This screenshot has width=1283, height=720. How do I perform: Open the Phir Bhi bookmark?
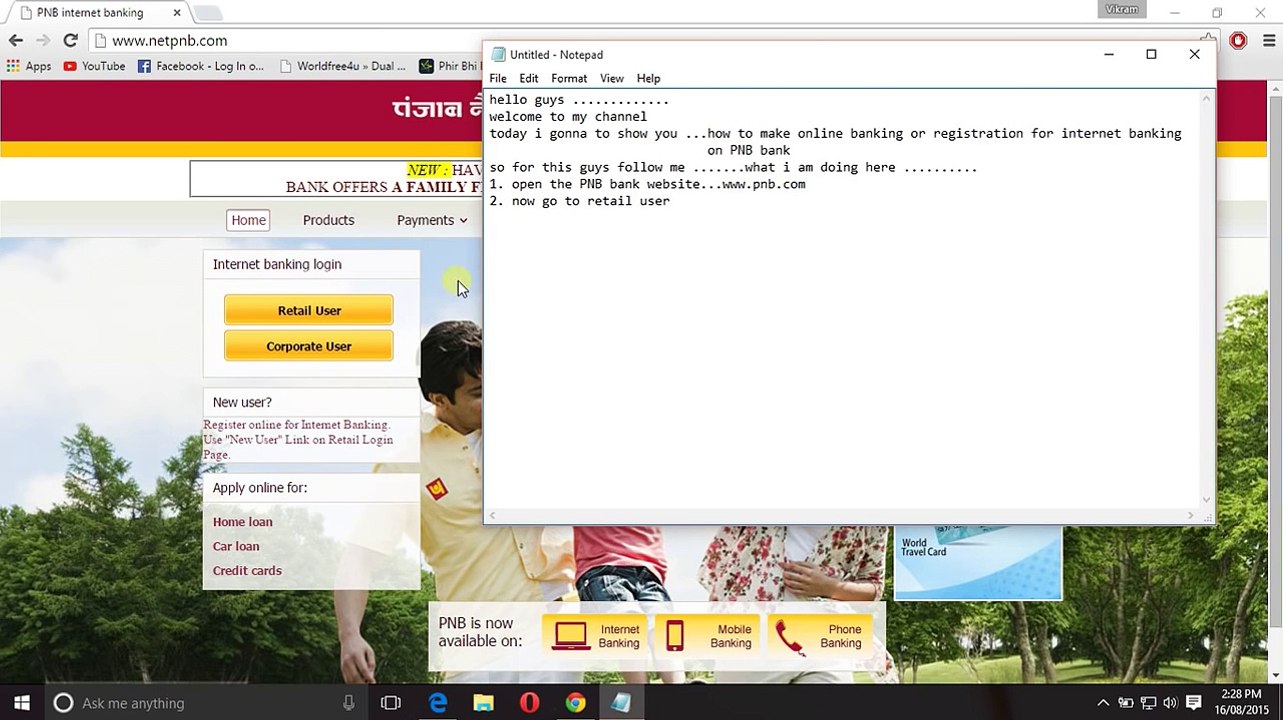click(x=450, y=66)
